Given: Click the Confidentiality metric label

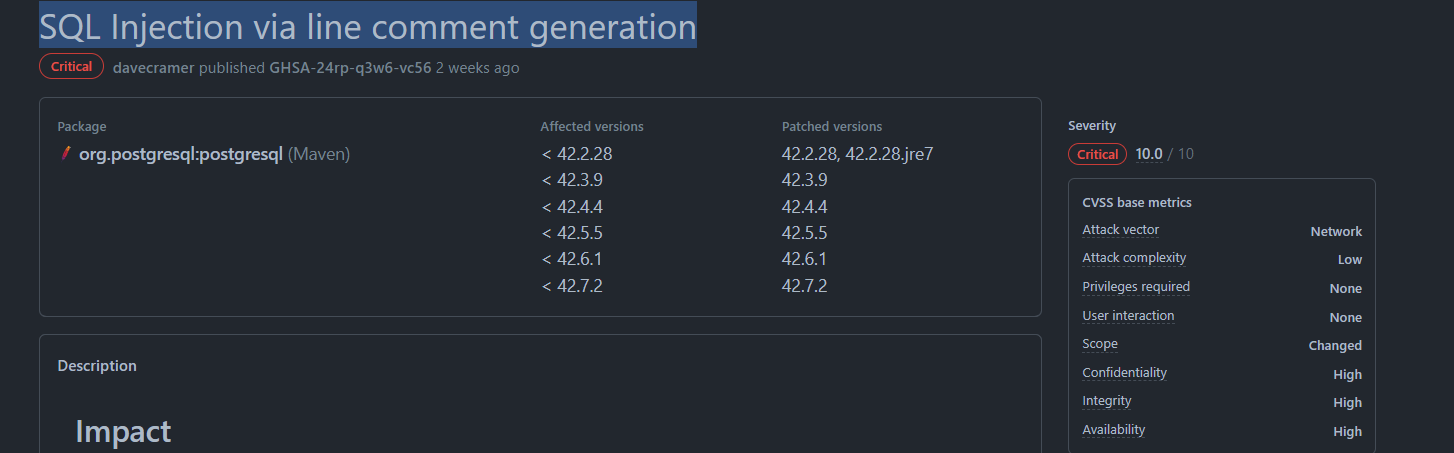Looking at the screenshot, I should tap(1124, 373).
